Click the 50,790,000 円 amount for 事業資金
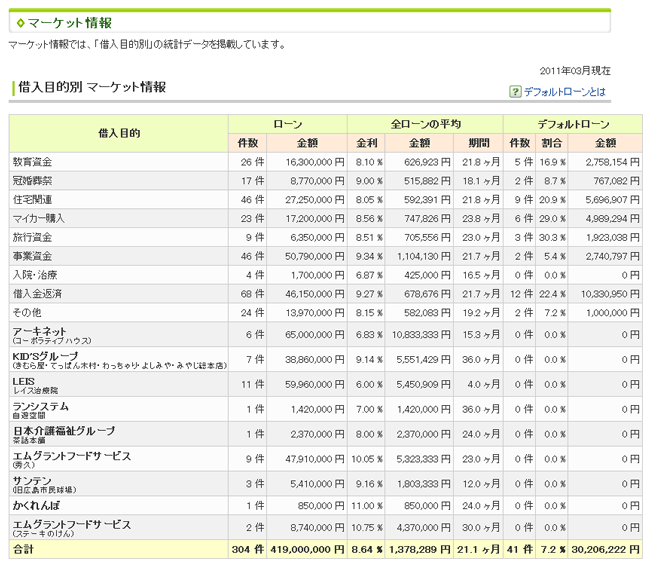 315,256
